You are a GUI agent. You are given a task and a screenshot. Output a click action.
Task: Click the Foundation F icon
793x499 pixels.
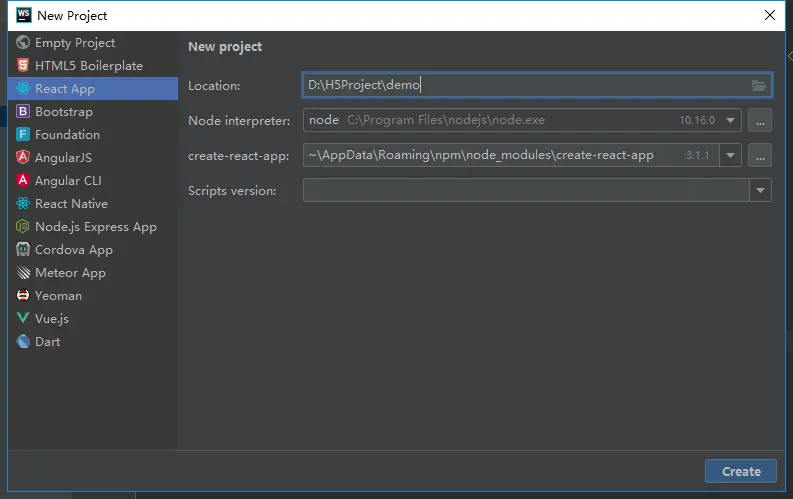tap(23, 134)
